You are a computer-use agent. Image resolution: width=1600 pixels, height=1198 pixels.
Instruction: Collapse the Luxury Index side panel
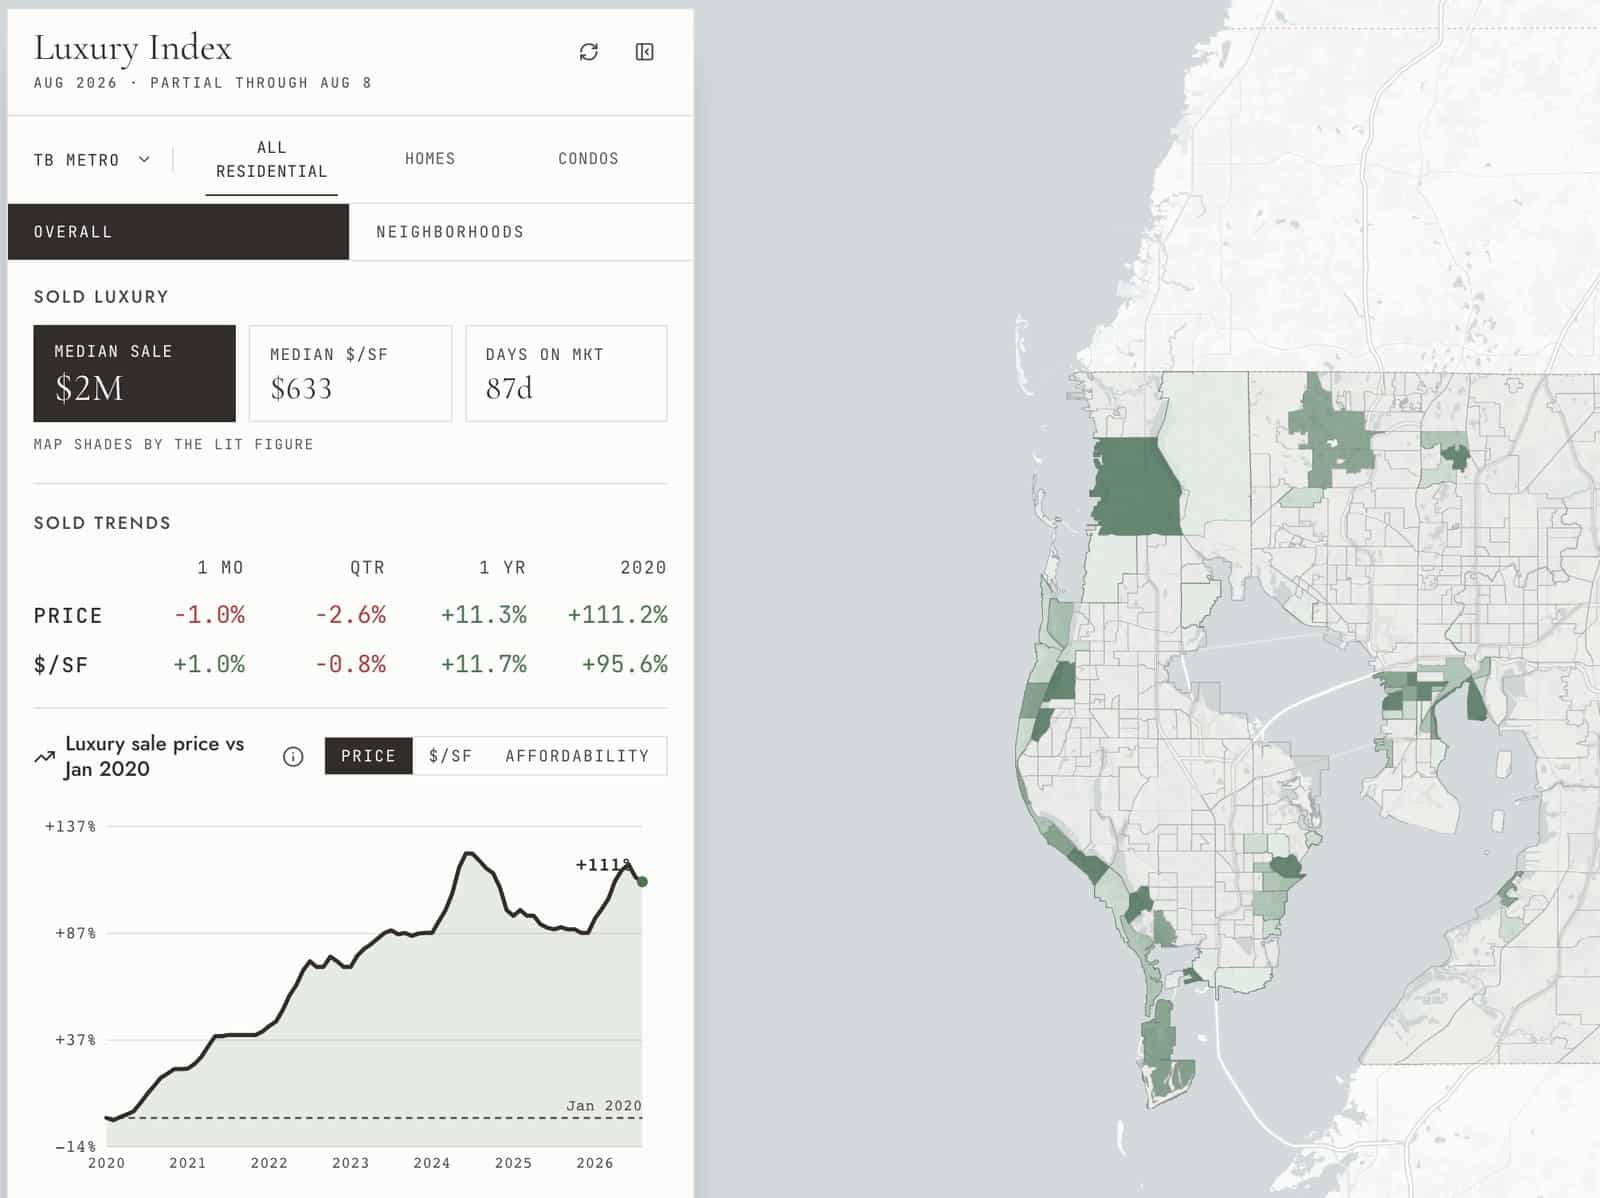coord(645,52)
